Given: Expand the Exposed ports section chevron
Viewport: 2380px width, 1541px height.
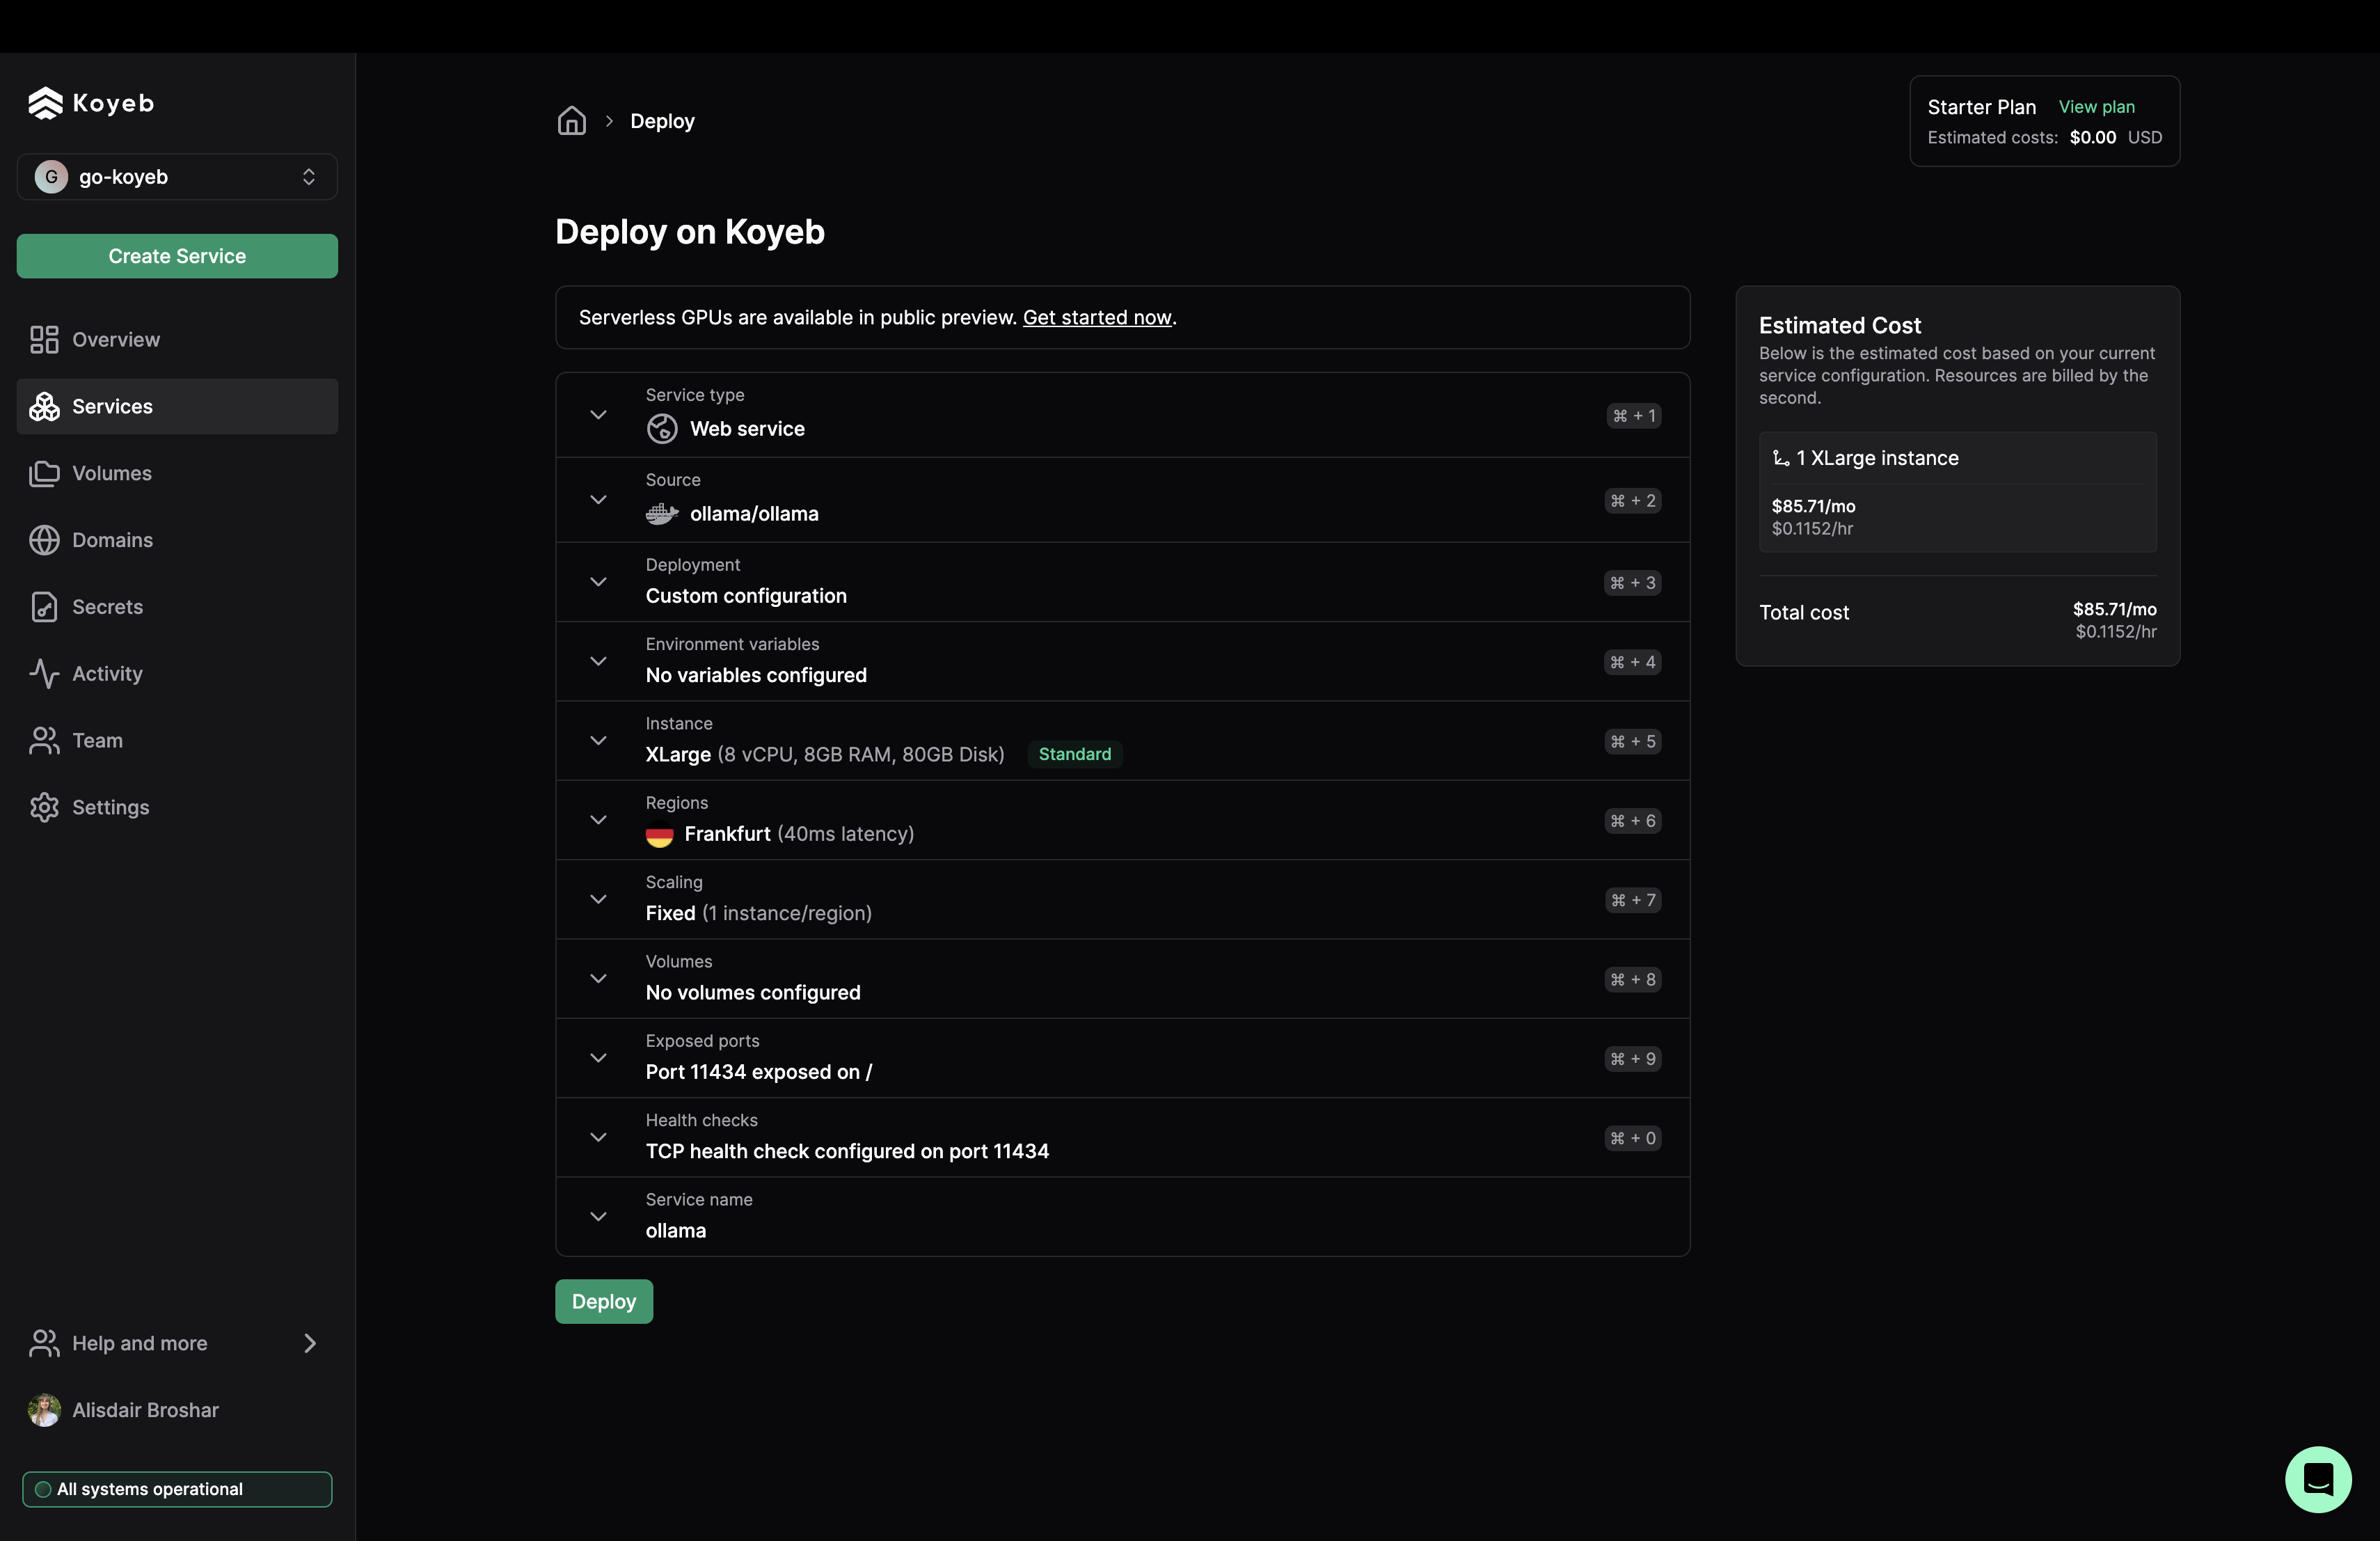Looking at the screenshot, I should point(598,1058).
